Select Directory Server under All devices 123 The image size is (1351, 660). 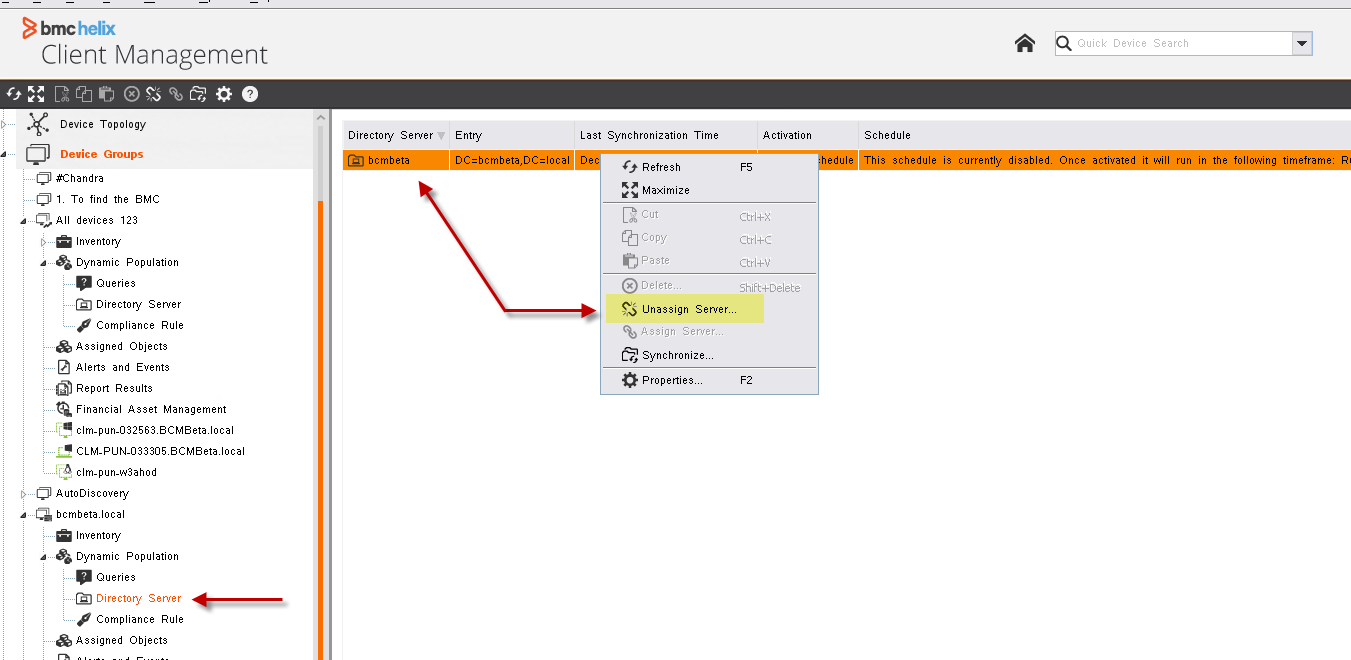click(x=139, y=304)
